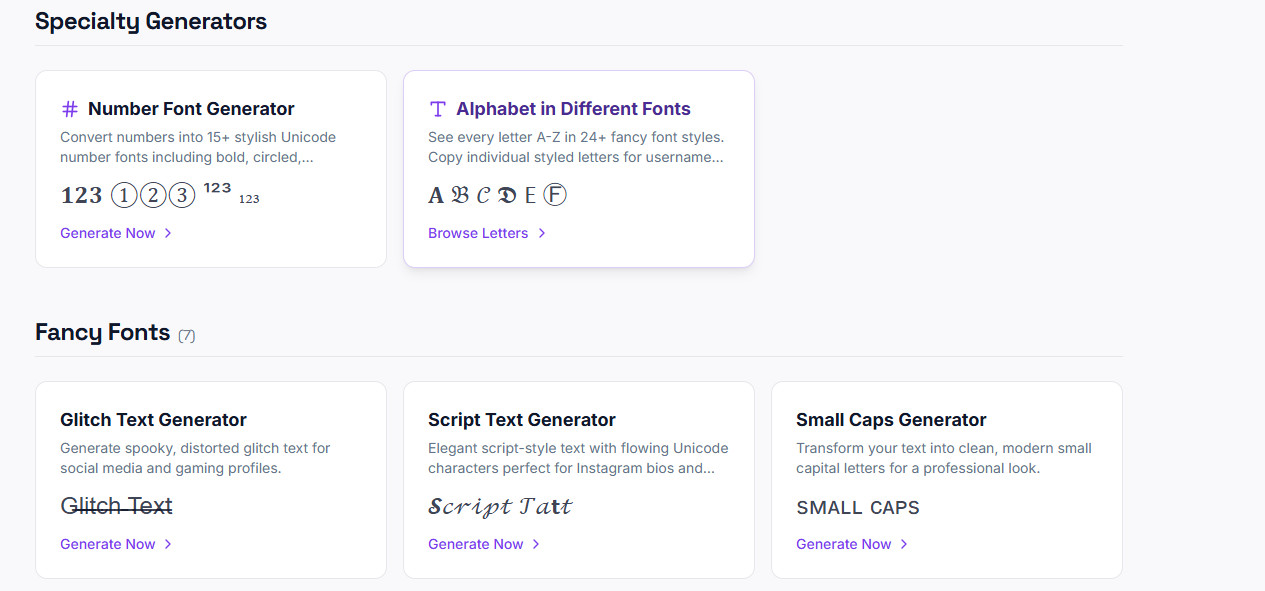Screen dimensions: 1265x591
Task: Click the Specialty Generators section heading
Action: click(150, 21)
